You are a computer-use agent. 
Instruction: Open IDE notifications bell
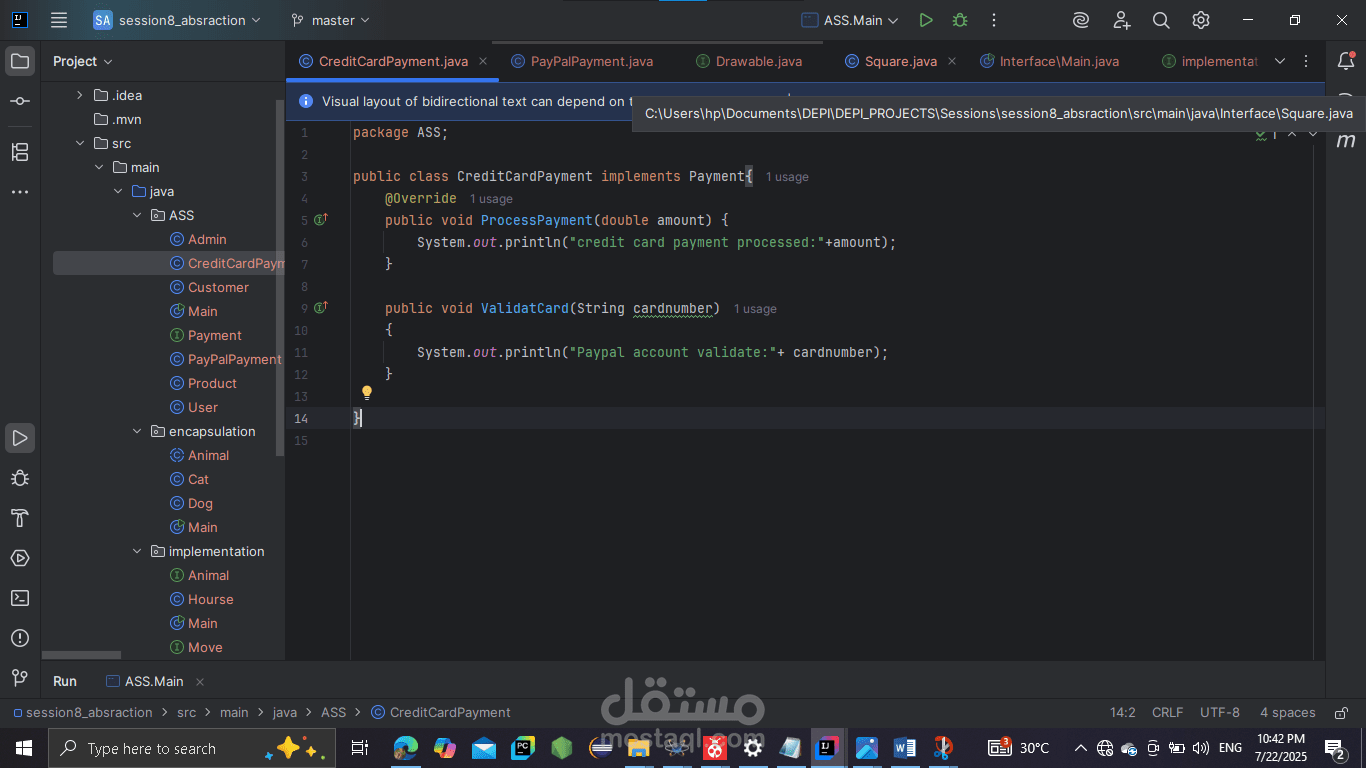pyautogui.click(x=1346, y=61)
